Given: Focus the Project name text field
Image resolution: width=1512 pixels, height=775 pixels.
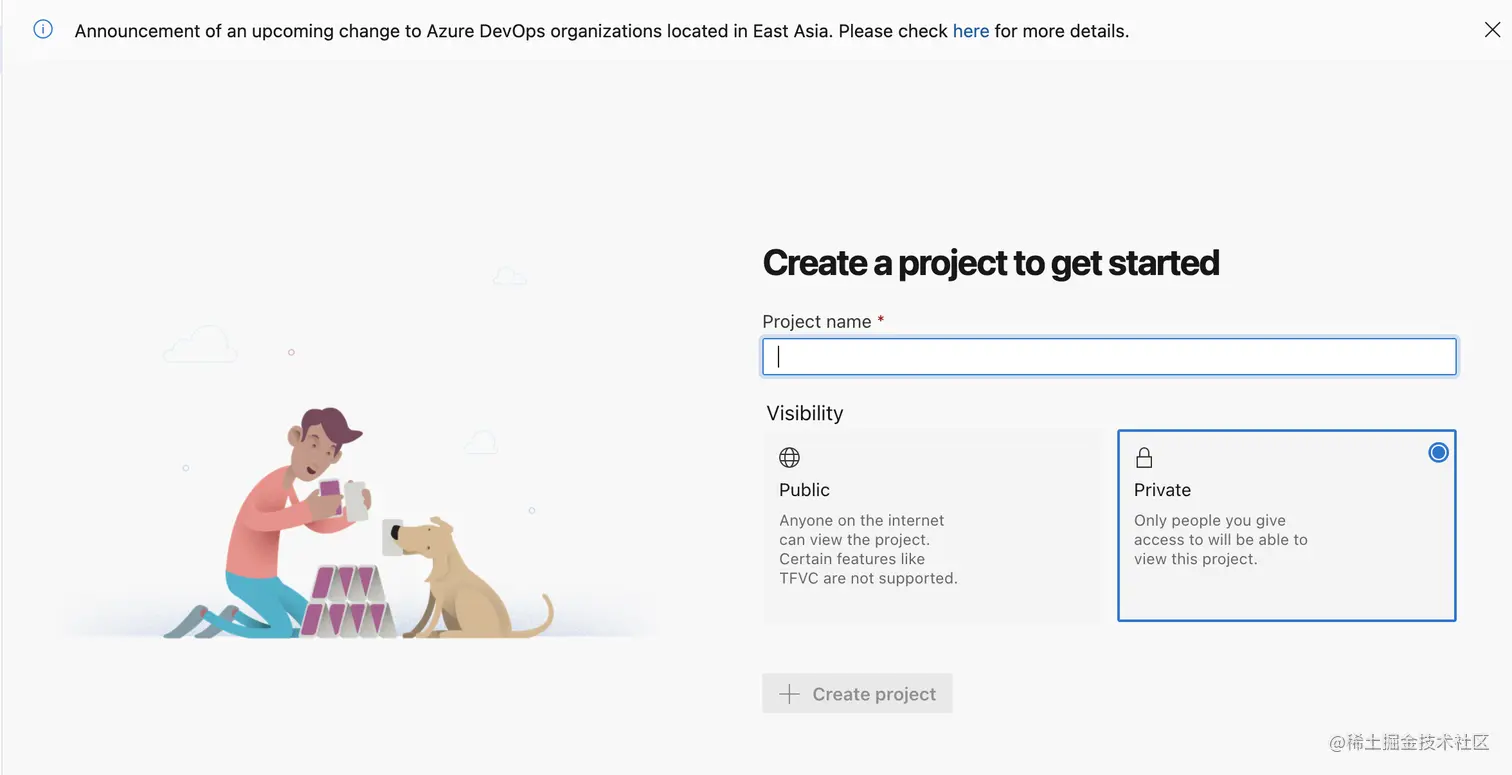Looking at the screenshot, I should coord(1108,357).
